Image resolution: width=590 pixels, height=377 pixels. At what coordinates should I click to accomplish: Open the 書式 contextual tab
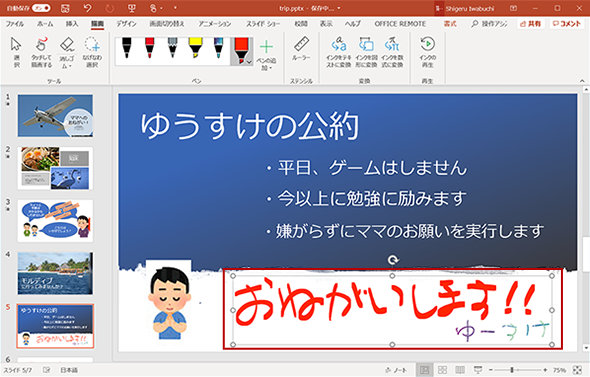450,24
